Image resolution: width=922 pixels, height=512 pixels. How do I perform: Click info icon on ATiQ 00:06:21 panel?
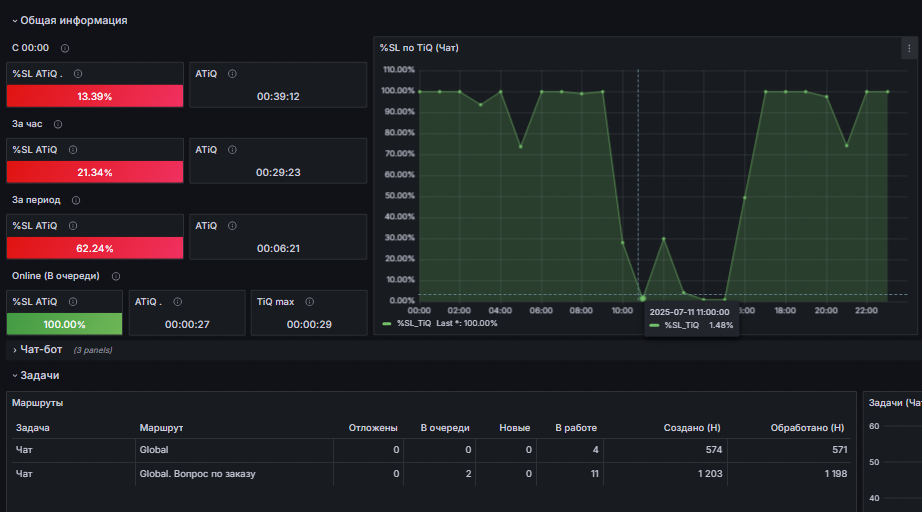pos(232,226)
